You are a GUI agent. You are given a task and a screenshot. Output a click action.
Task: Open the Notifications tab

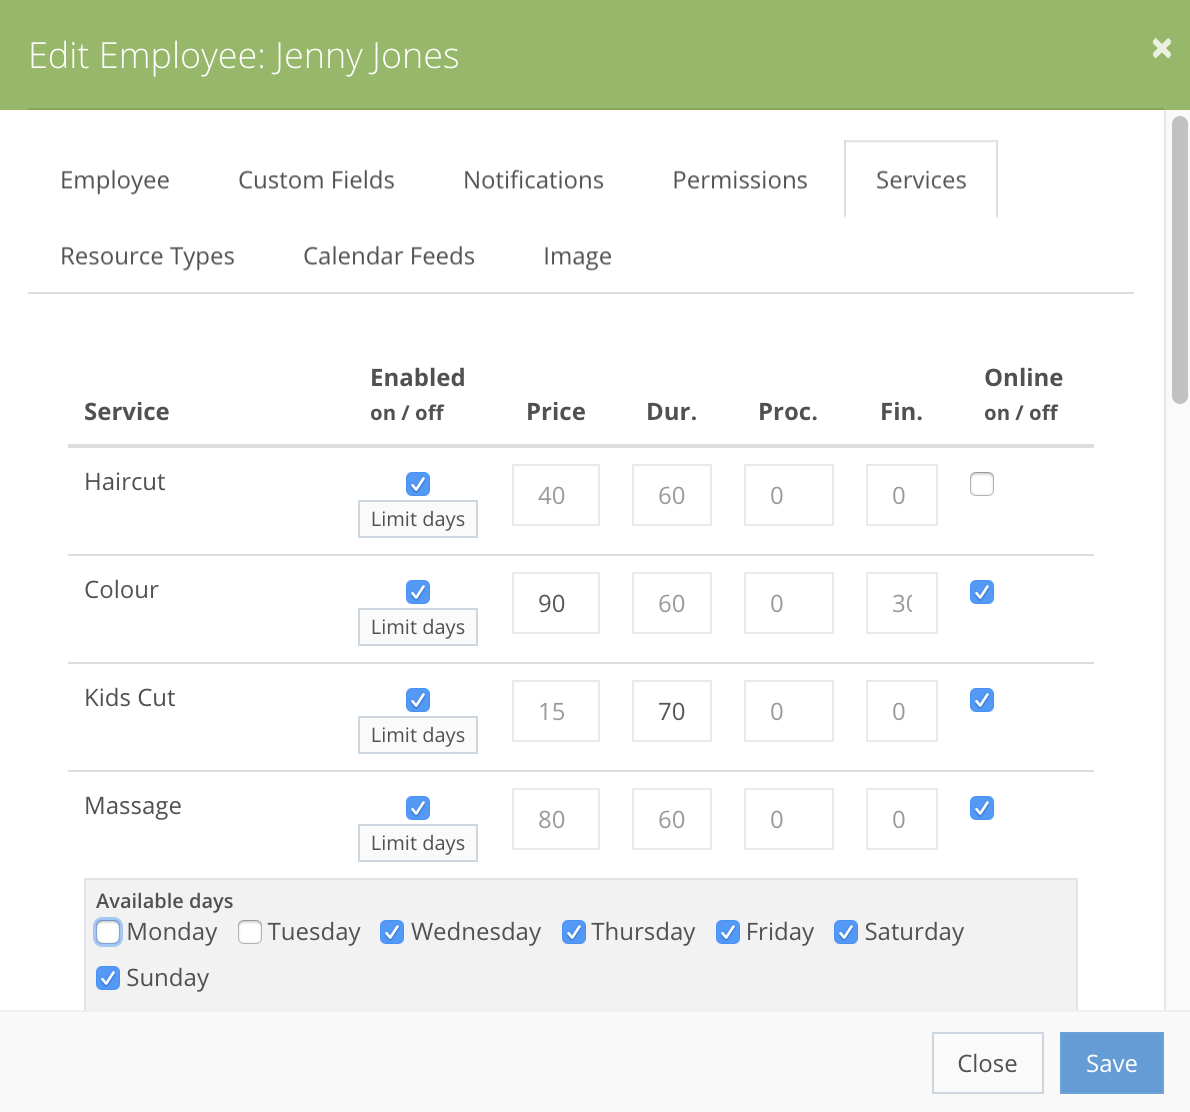(x=533, y=180)
